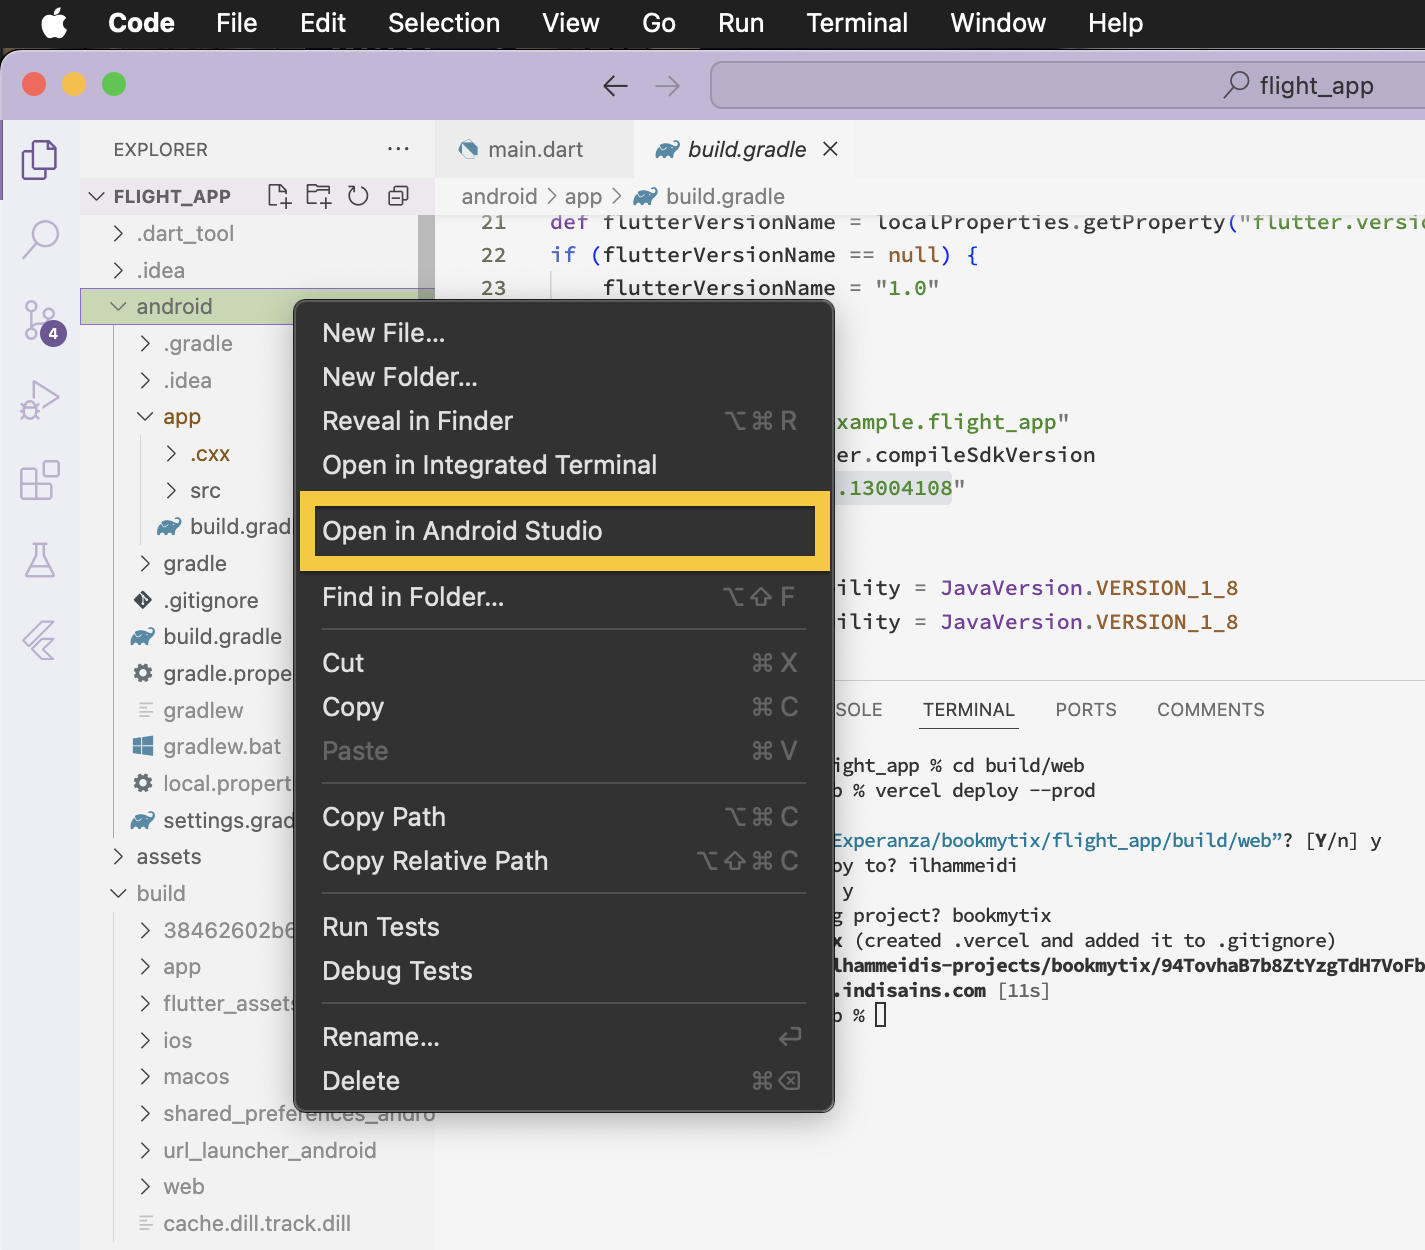Screen dimensions: 1425x1250
Task: Go back with the left arrow button
Action: 615,86
